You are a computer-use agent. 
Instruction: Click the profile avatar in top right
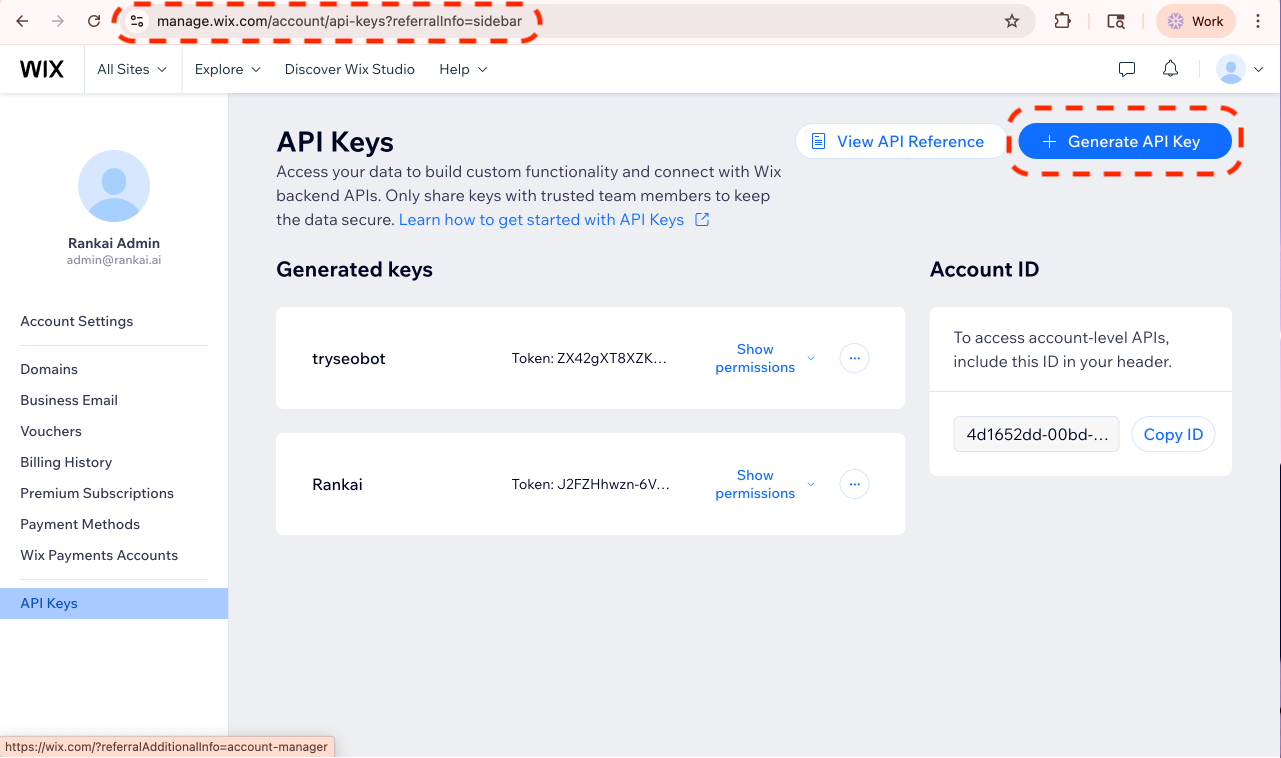(x=1229, y=69)
